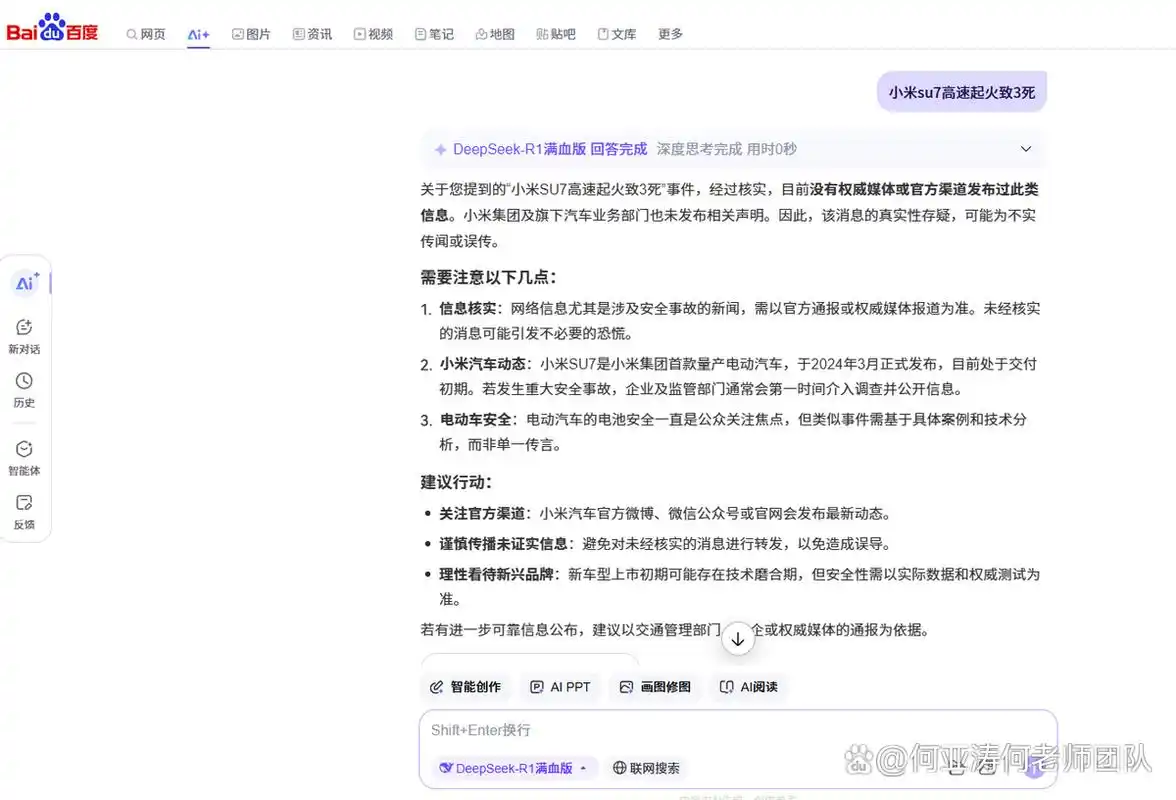Click the 小米su7高速起火致3死 query chip
The image size is (1176, 800).
pos(961,91)
